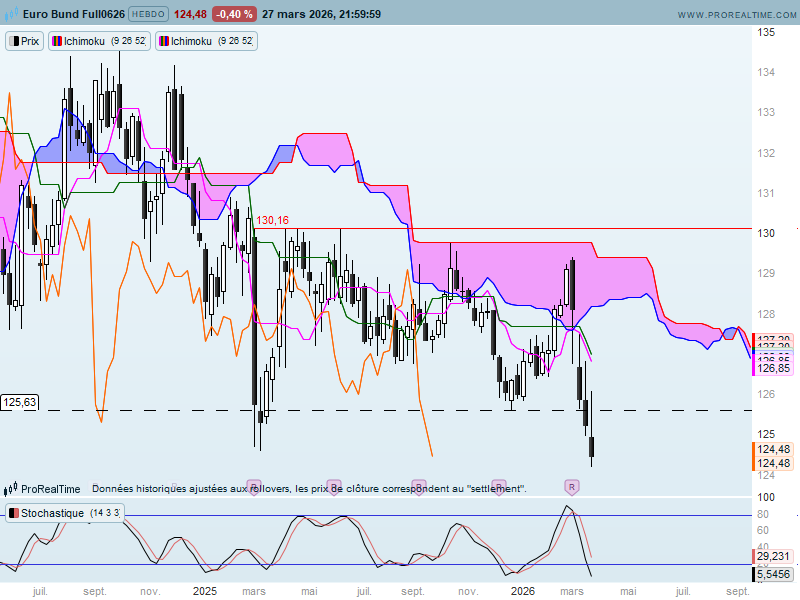Image resolution: width=800 pixels, height=600 pixels.
Task: Click the 29,231 stochastic axis value tag
Action: [773, 556]
